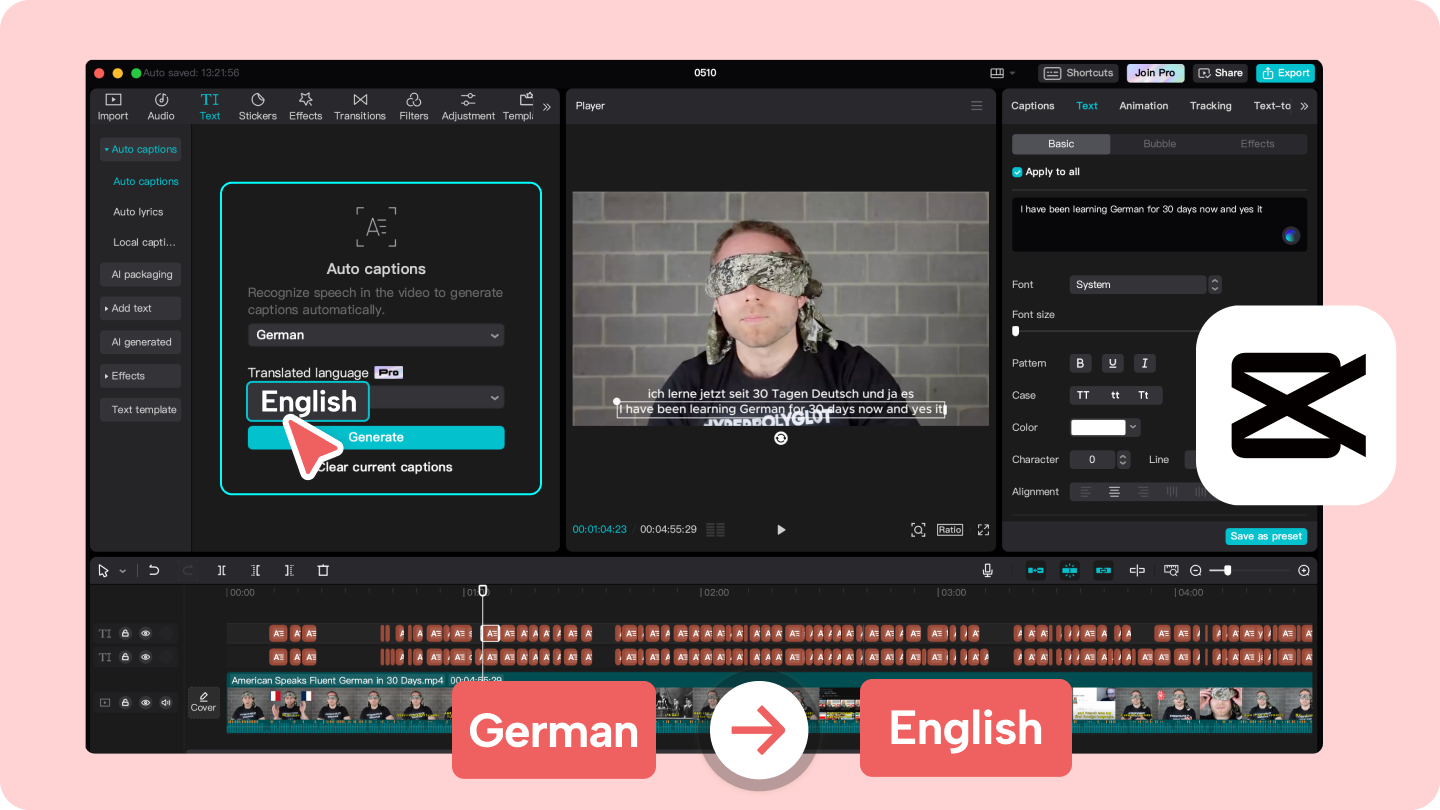The height and width of the screenshot is (810, 1440).
Task: Select the Delete (trash) icon above the timeline
Action: click(323, 570)
